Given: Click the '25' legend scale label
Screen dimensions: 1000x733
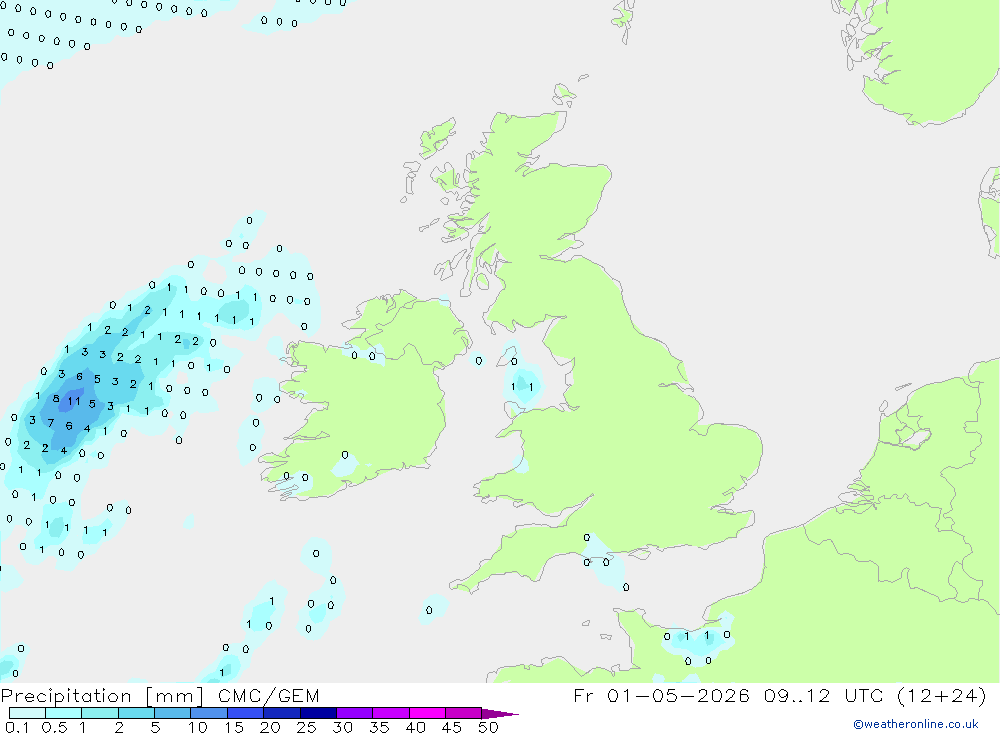Looking at the screenshot, I should point(307,727).
